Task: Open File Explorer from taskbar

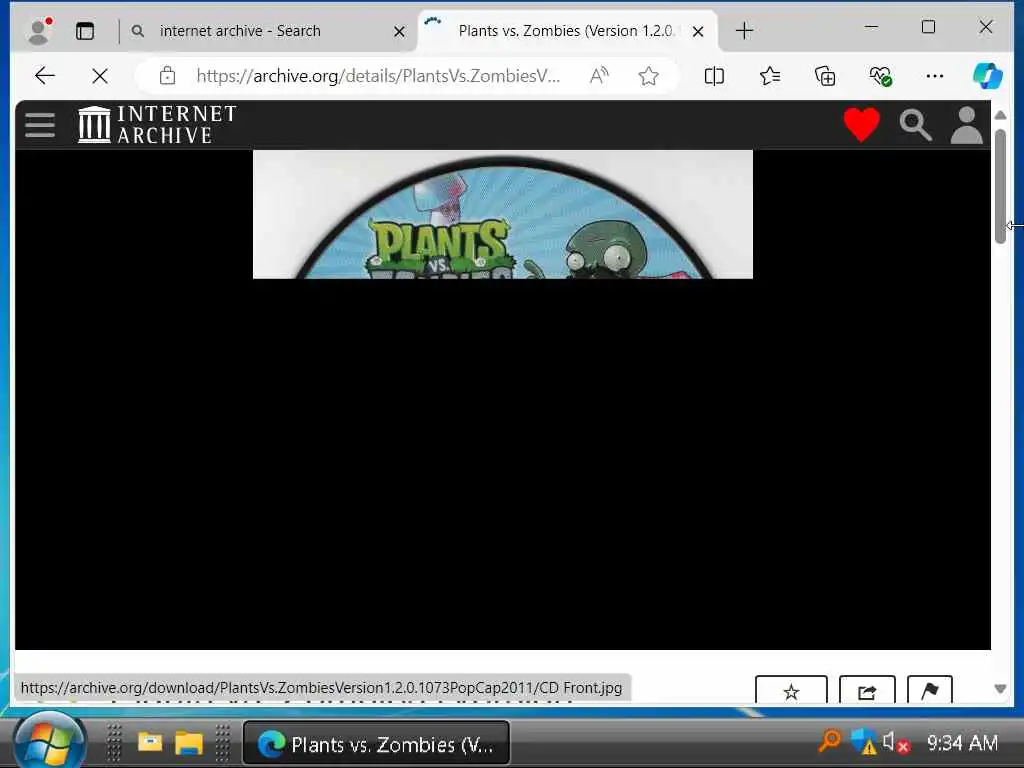Action: click(189, 743)
